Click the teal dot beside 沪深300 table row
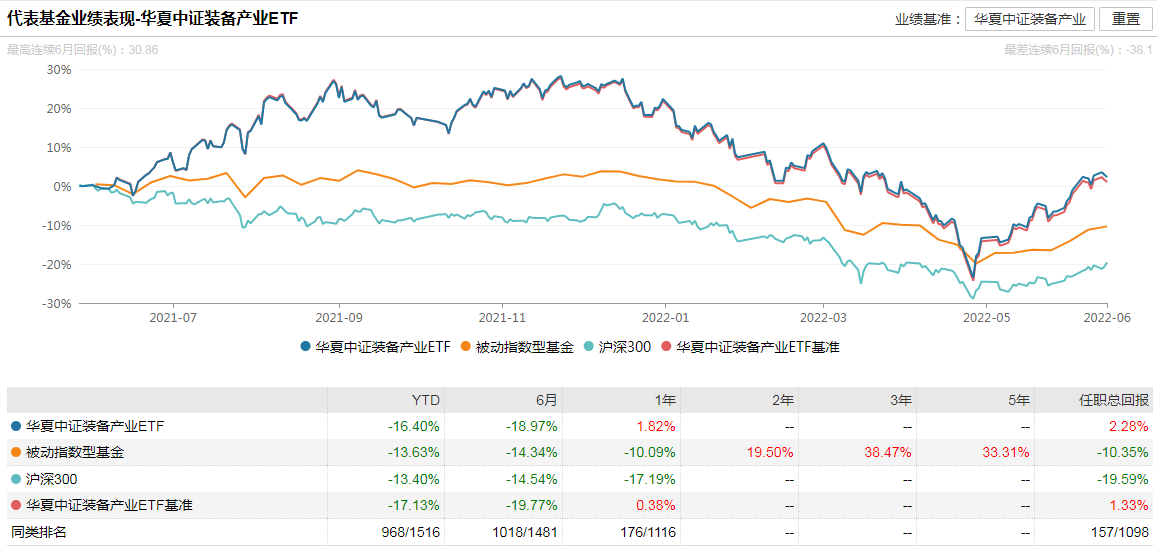 pyautogui.click(x=16, y=480)
